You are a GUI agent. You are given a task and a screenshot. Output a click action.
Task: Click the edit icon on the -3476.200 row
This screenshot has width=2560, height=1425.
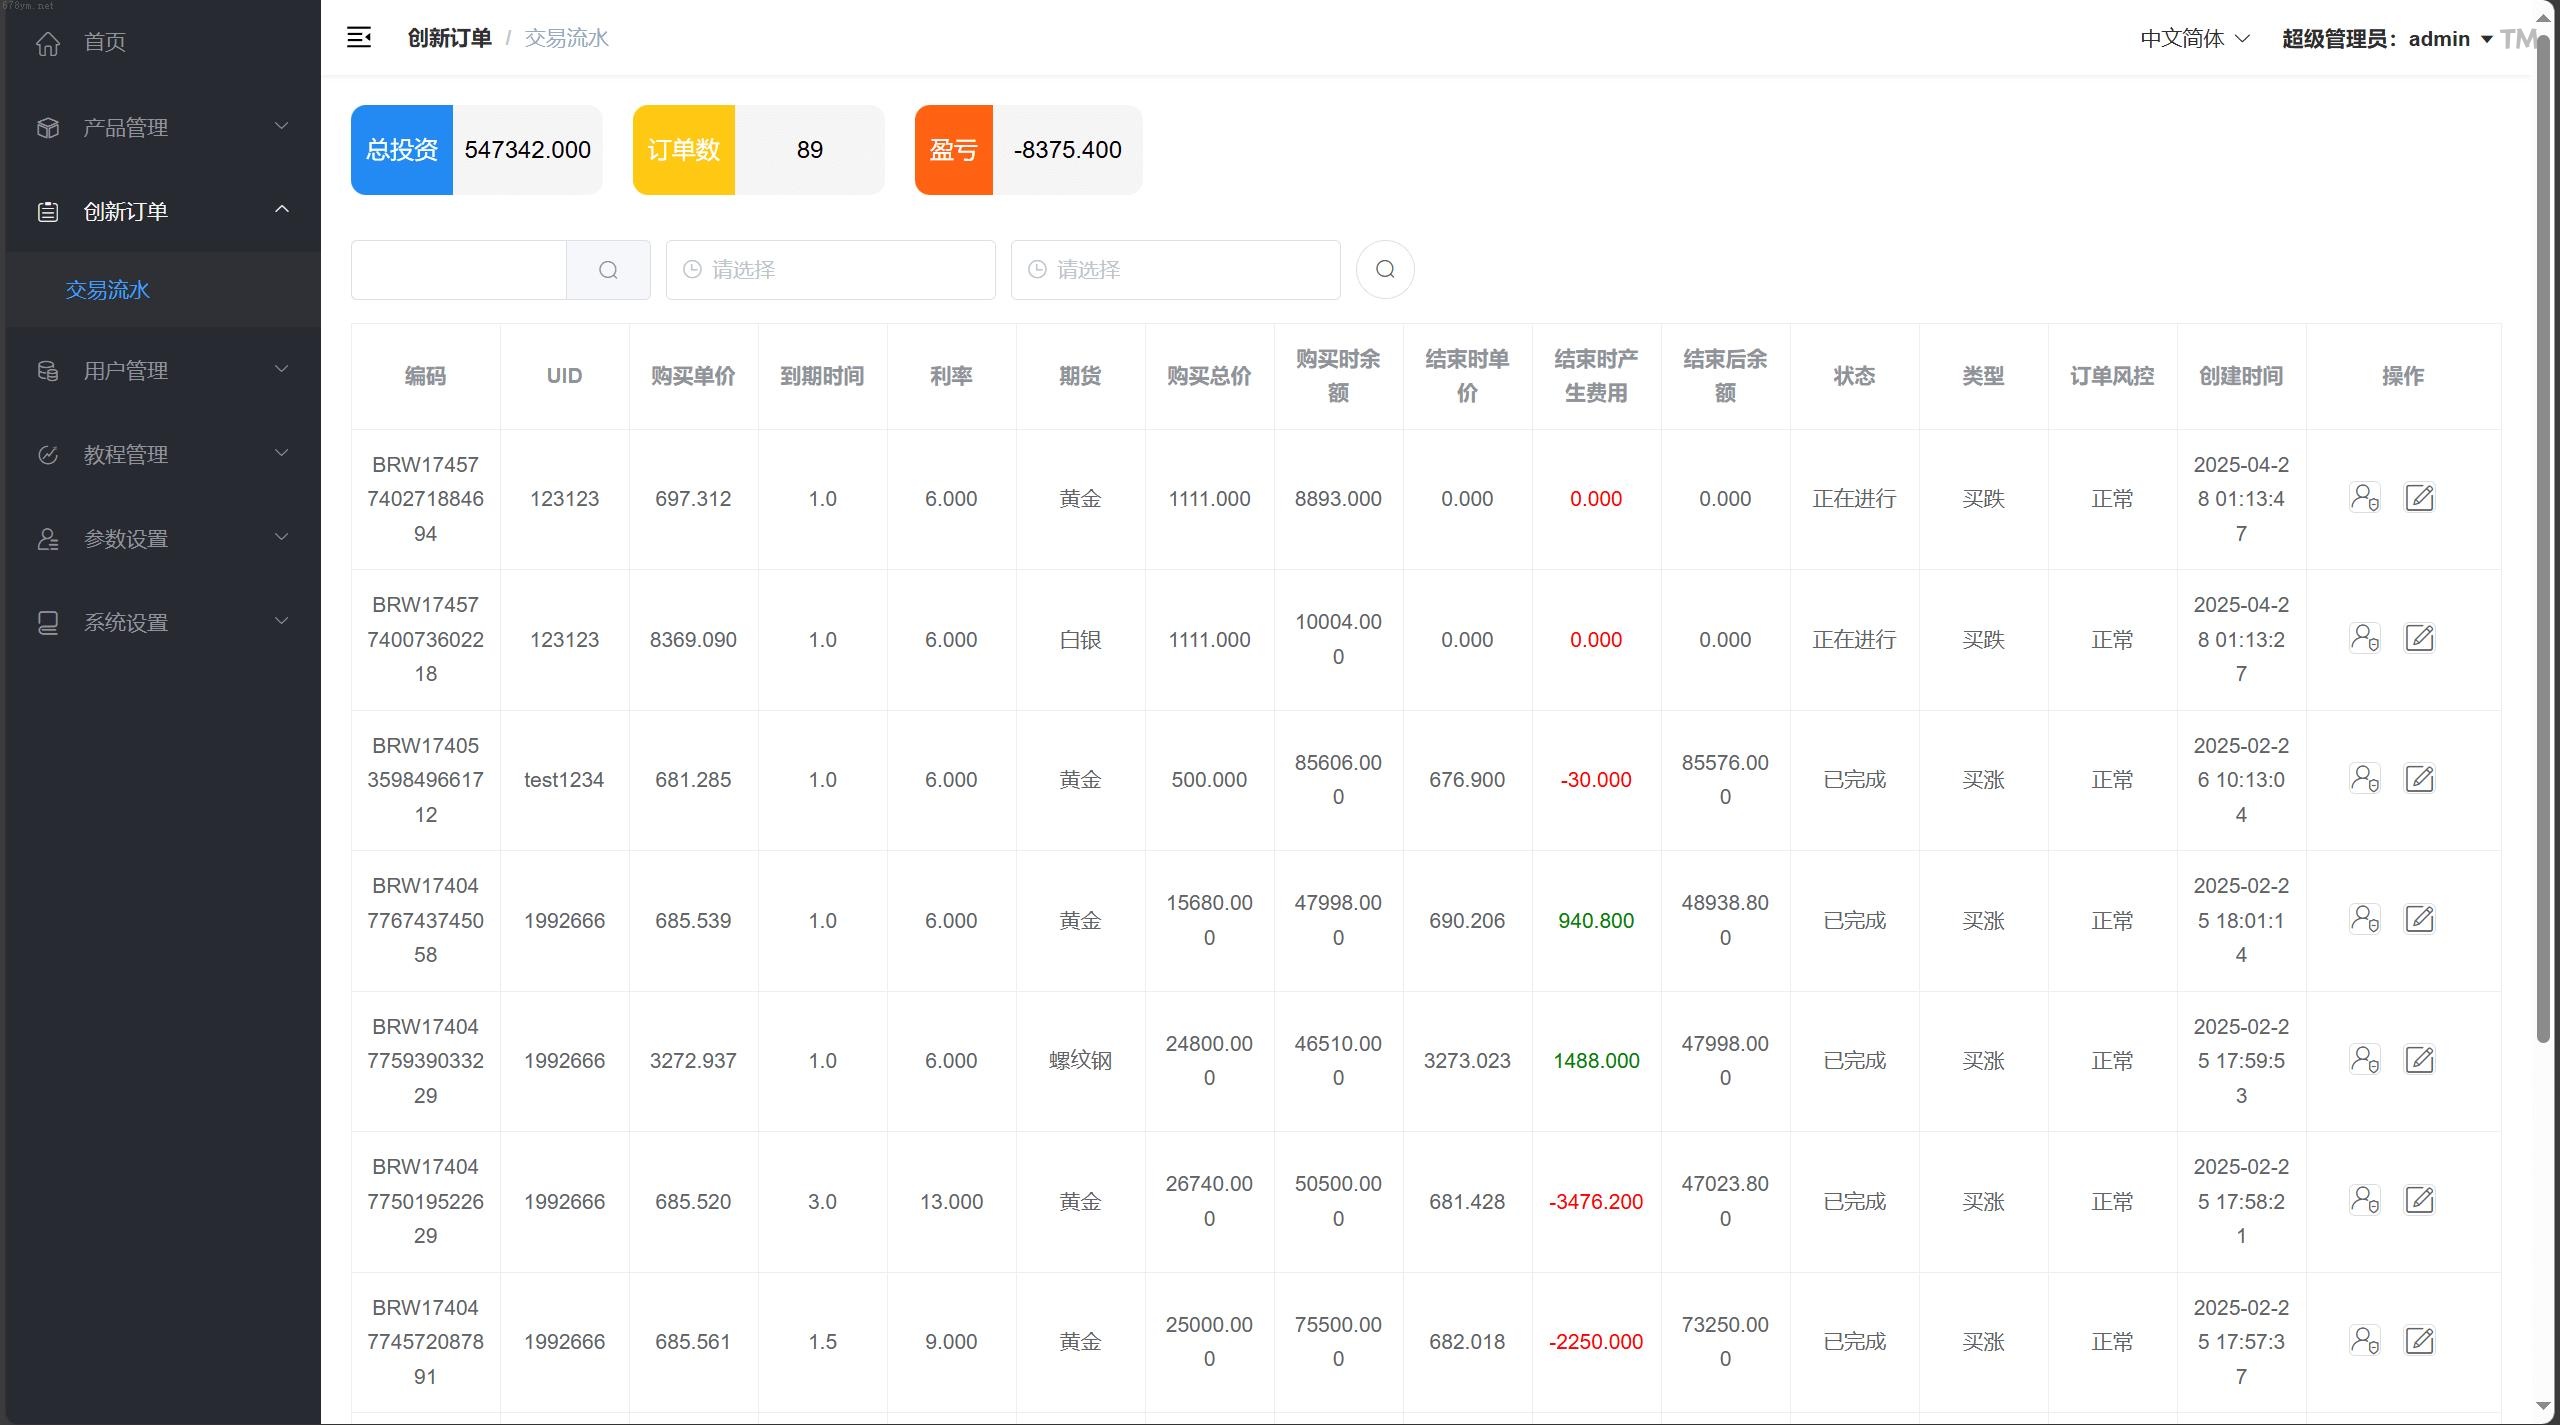(2419, 1200)
